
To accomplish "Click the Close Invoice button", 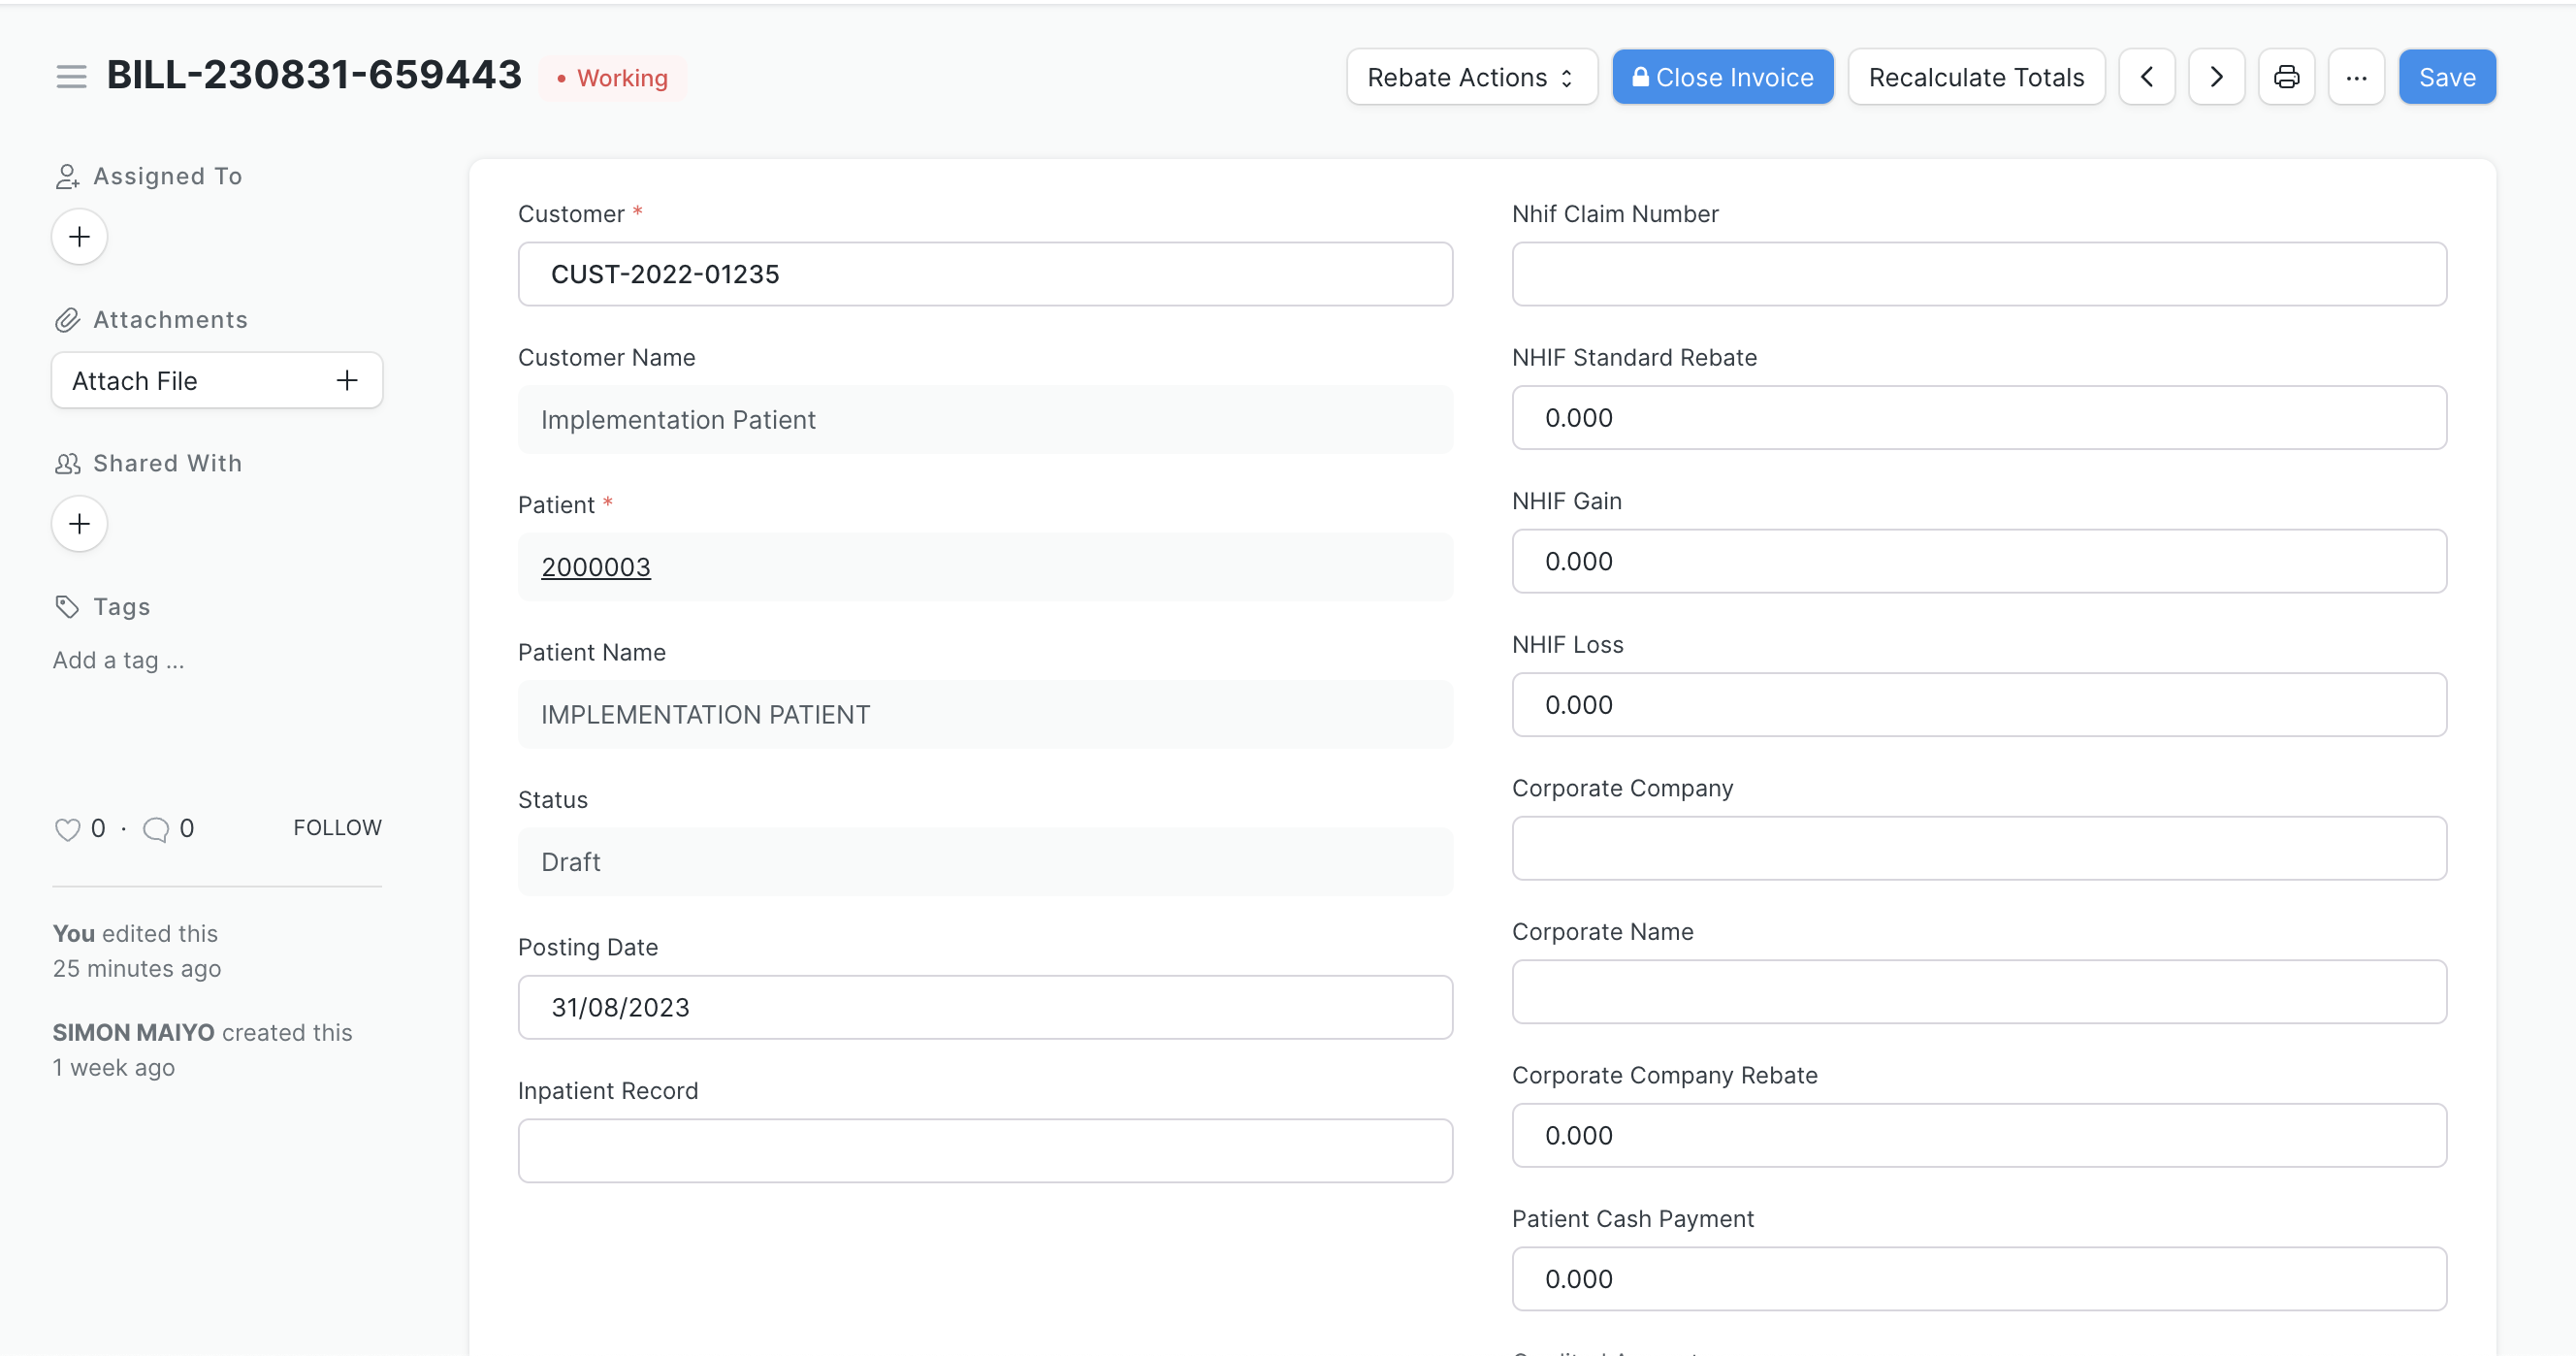I will (1722, 77).
